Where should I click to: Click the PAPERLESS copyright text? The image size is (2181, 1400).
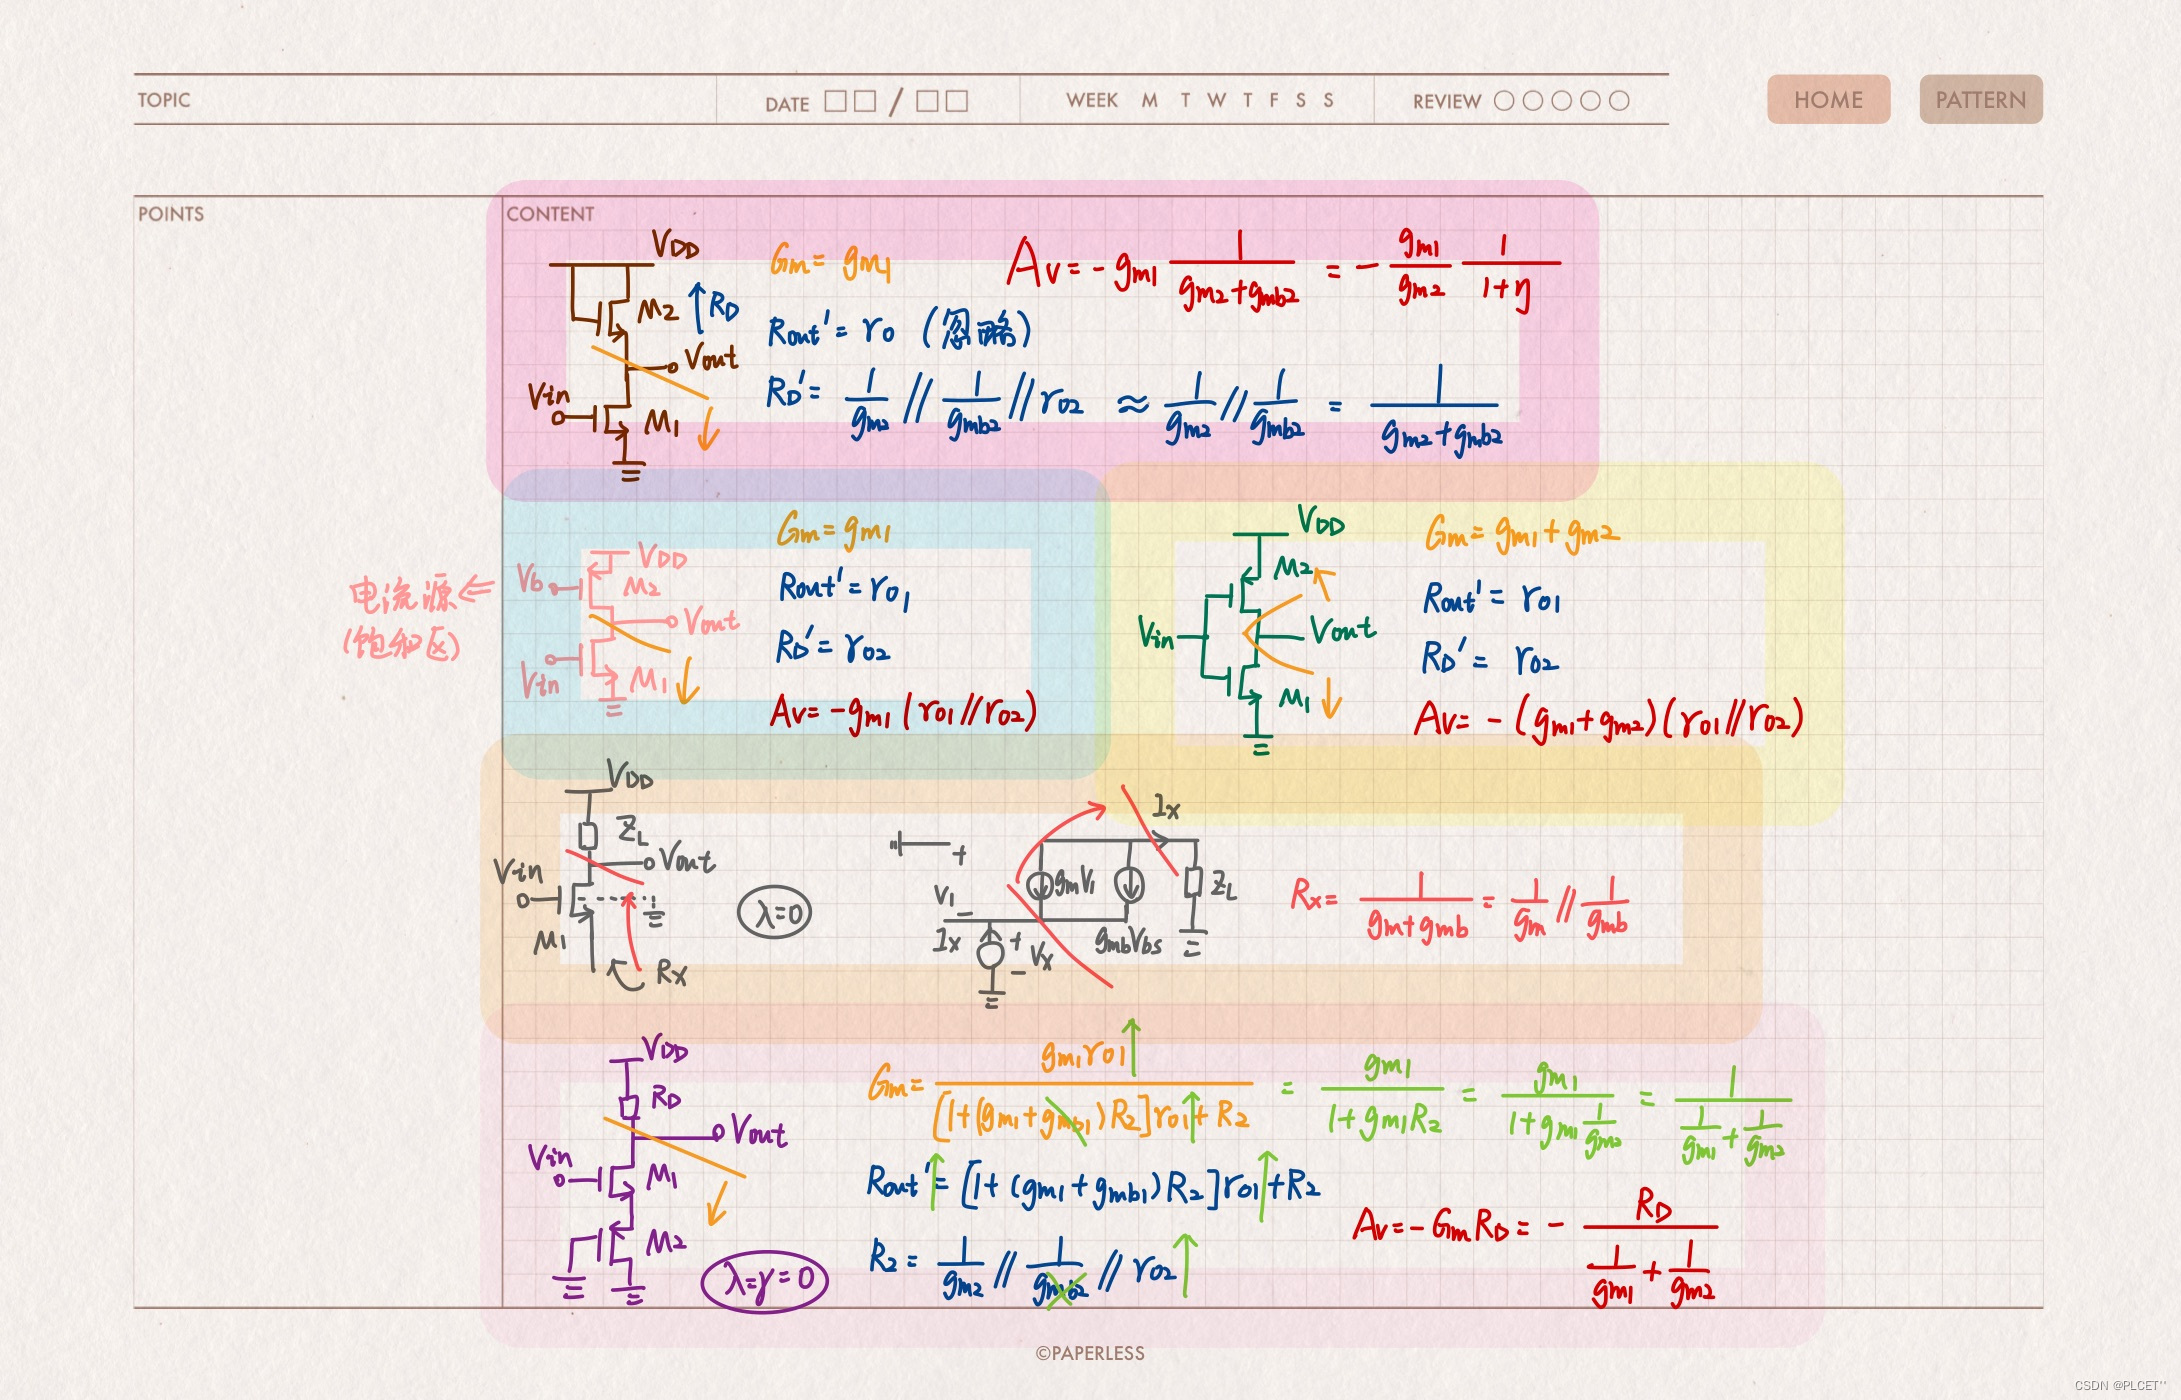(x=1090, y=1353)
